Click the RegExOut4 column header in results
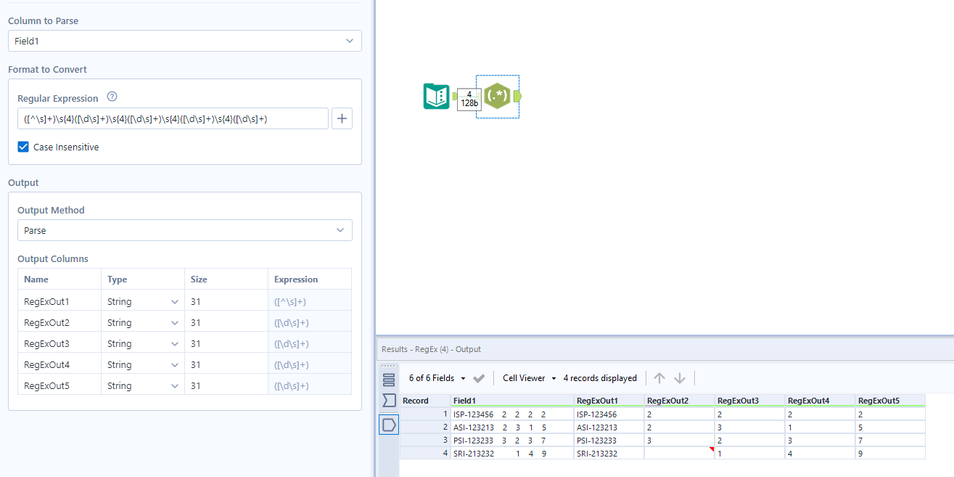Viewport: 954px width, 477px height. [x=820, y=401]
